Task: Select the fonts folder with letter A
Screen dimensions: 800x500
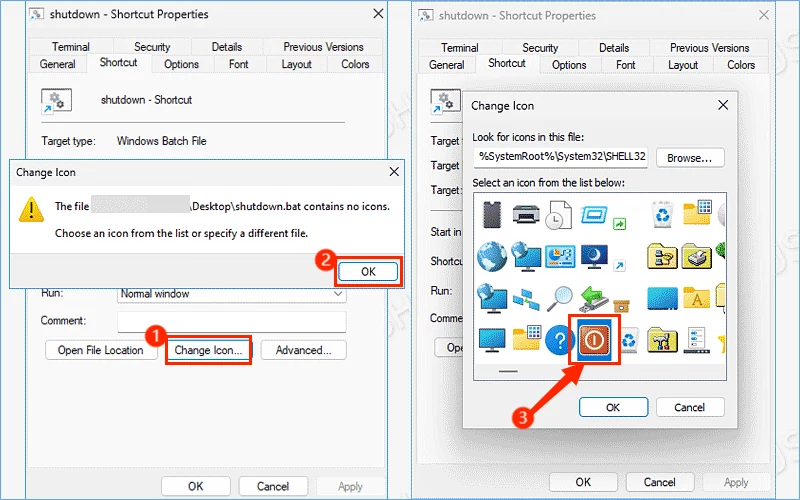Action: coord(696,298)
